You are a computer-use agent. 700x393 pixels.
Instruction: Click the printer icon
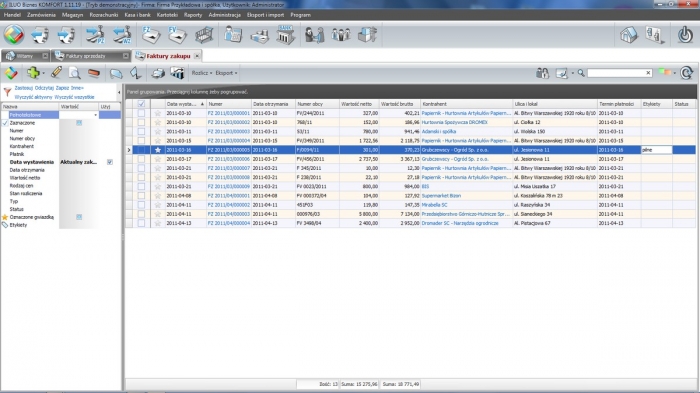pyautogui.click(x=158, y=73)
